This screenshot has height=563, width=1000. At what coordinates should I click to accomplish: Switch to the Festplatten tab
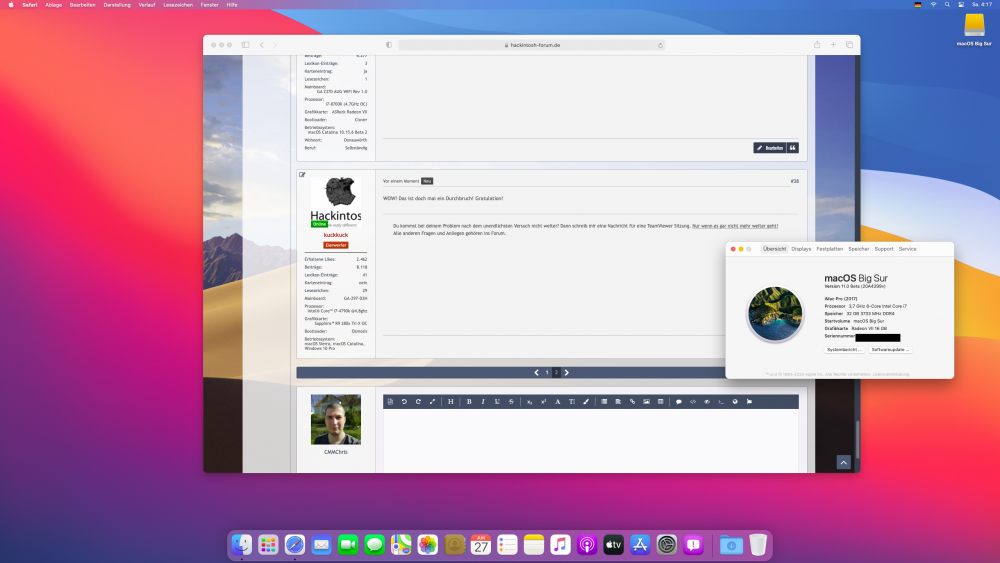(x=830, y=249)
